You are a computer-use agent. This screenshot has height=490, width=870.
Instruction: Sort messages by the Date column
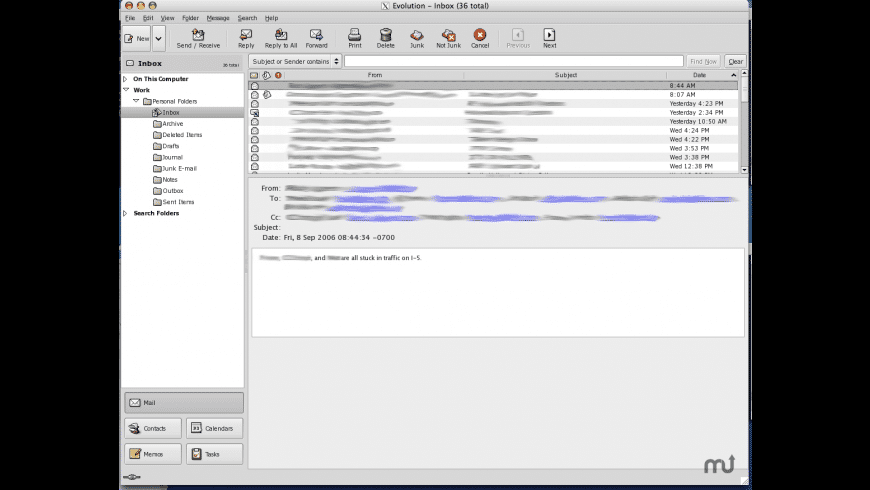[702, 75]
